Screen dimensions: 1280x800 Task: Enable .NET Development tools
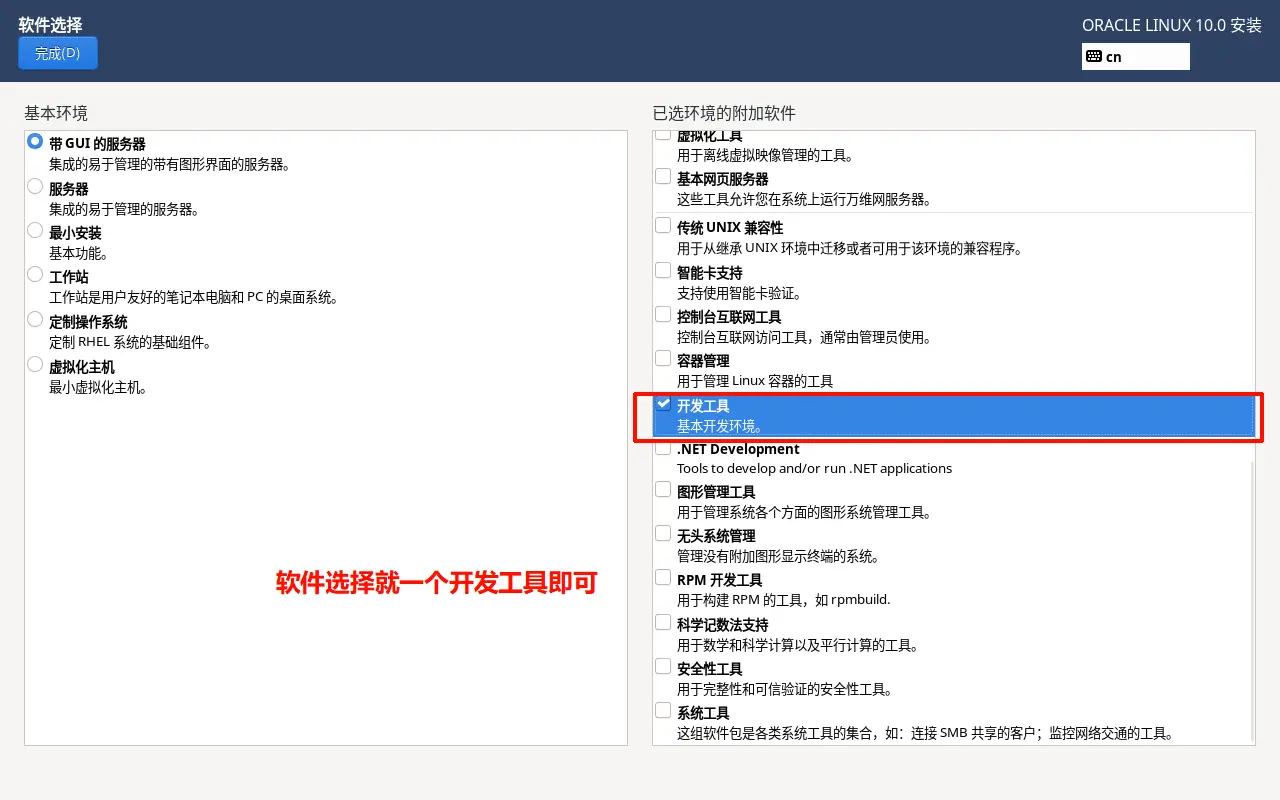[663, 448]
